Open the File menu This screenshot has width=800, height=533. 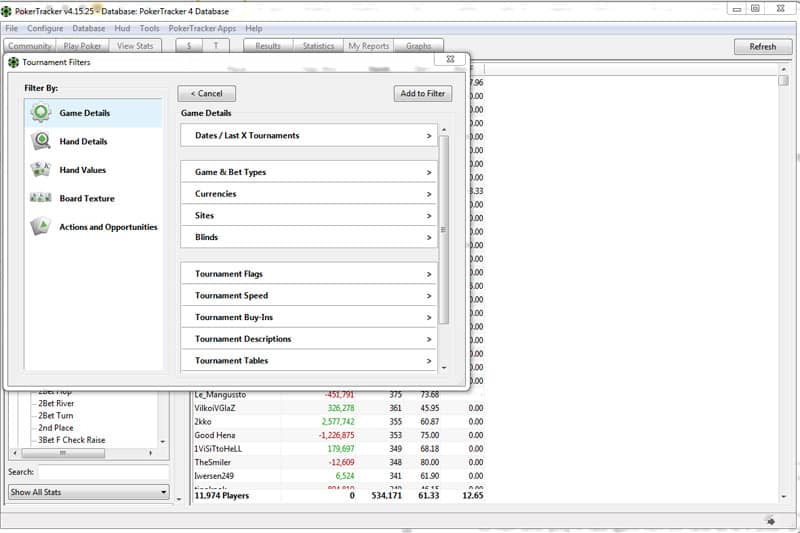click(x=11, y=29)
